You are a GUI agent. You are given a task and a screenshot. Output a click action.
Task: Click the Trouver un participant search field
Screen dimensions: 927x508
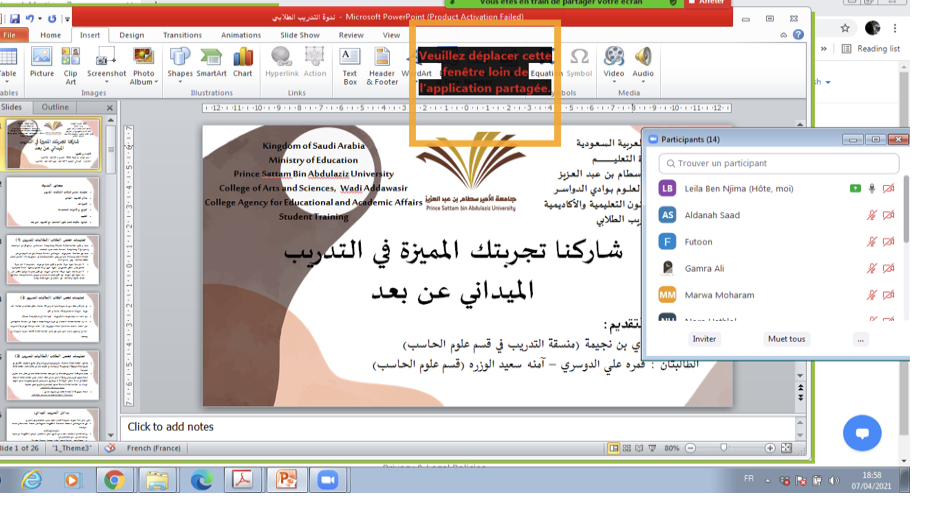(x=780, y=163)
